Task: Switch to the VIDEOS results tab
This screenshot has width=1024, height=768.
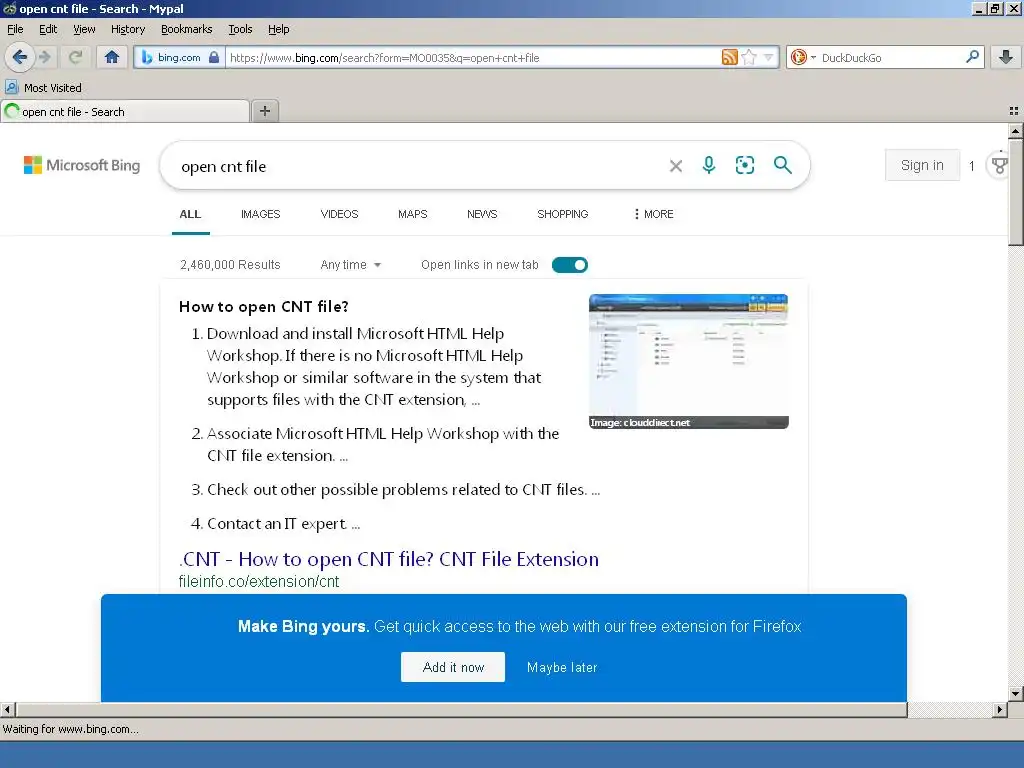Action: (x=340, y=214)
